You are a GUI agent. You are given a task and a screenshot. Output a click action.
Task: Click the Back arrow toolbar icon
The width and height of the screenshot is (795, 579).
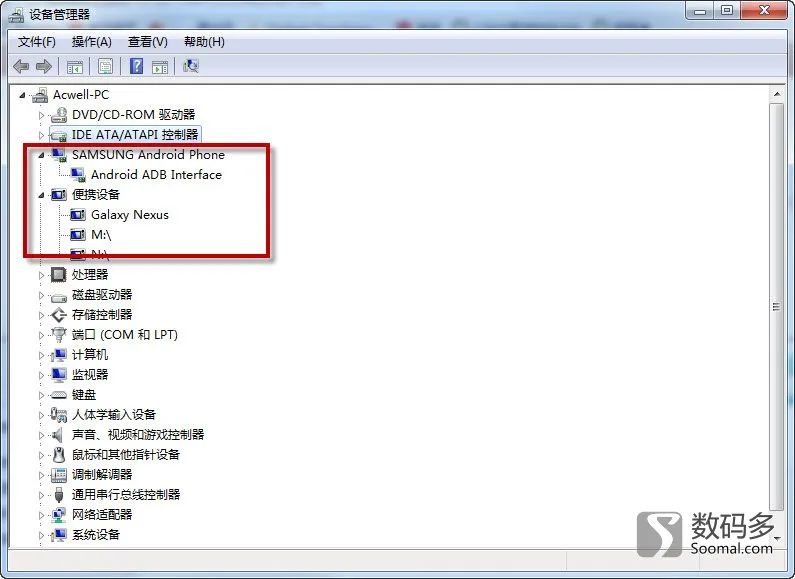point(21,66)
